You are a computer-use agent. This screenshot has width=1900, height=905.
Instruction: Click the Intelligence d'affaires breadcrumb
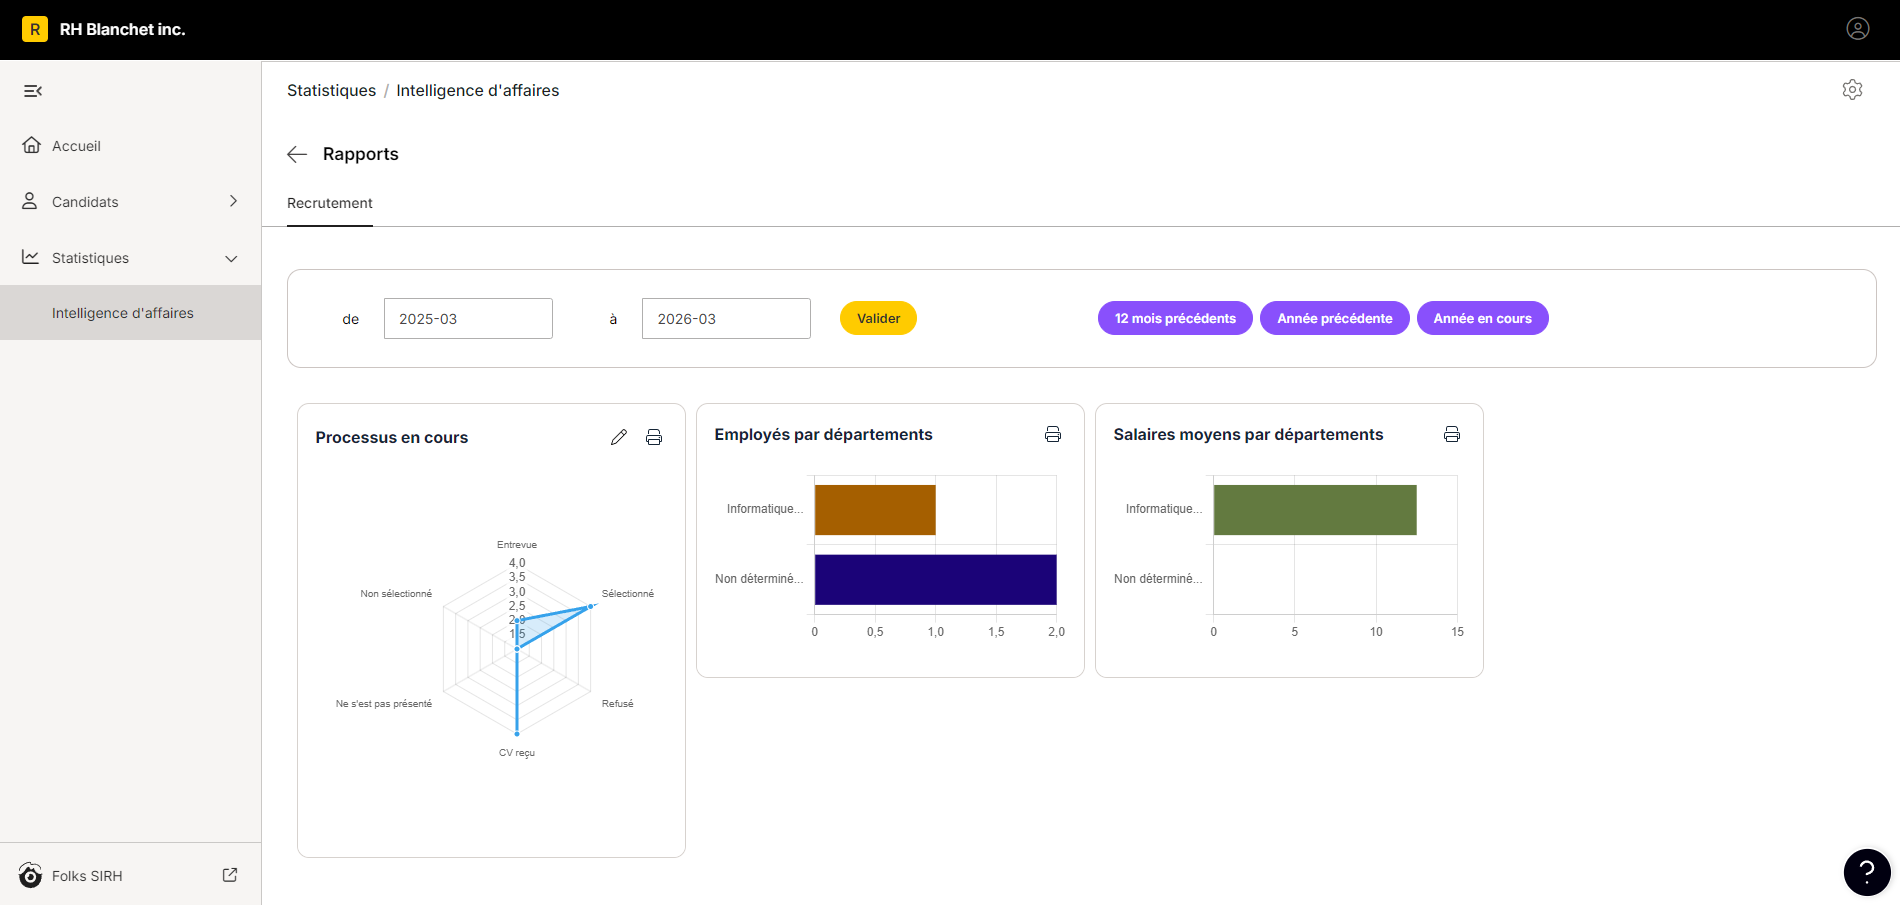click(478, 90)
